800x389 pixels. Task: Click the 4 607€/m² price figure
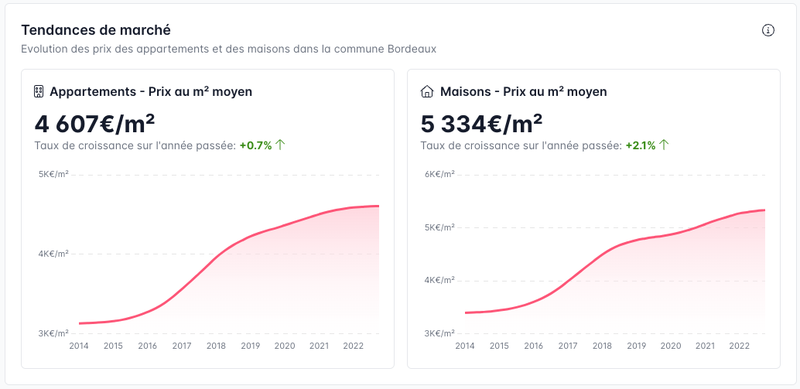(95, 124)
